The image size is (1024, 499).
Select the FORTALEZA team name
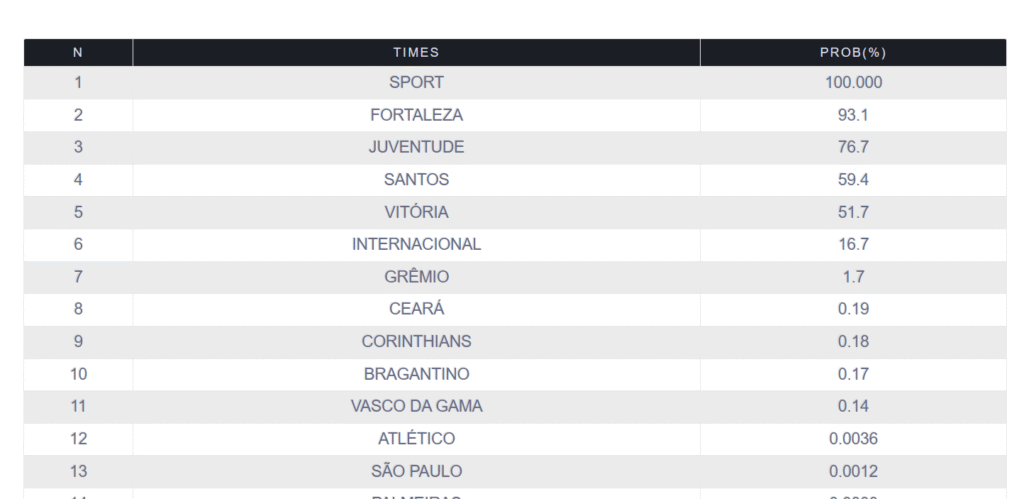coord(416,115)
